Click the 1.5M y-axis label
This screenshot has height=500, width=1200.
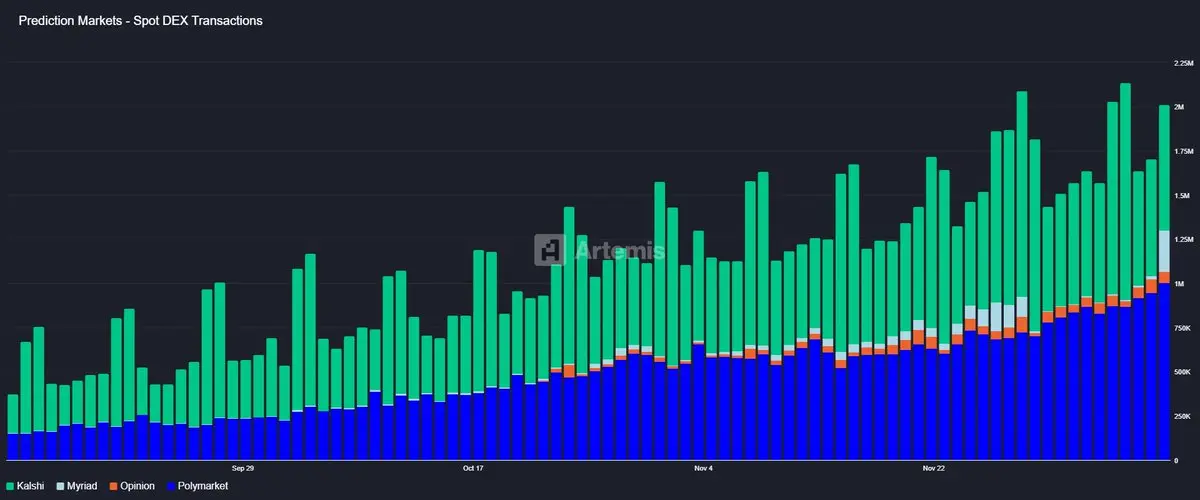point(1182,195)
